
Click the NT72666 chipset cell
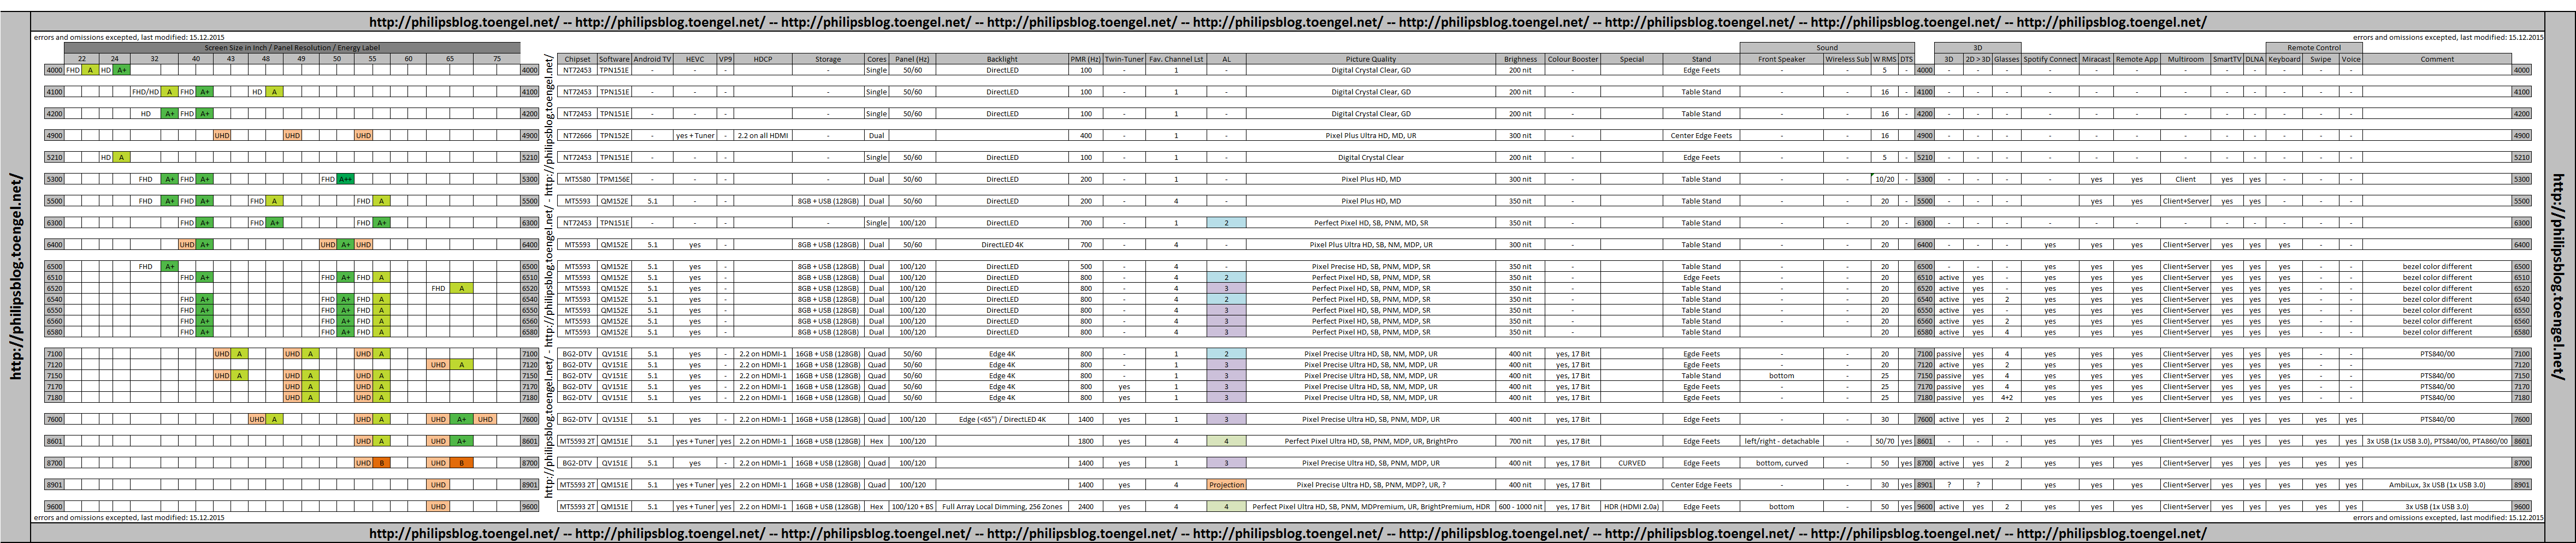[577, 135]
